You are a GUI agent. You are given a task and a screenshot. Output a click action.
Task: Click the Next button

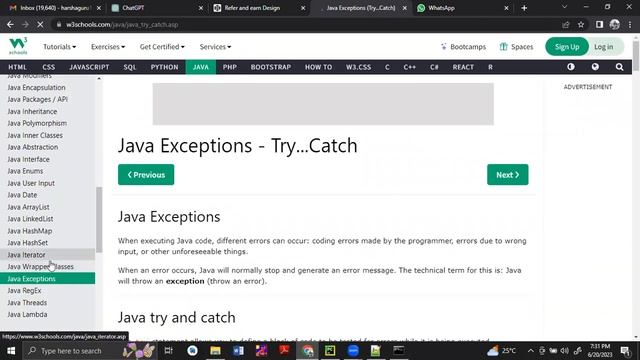507,175
